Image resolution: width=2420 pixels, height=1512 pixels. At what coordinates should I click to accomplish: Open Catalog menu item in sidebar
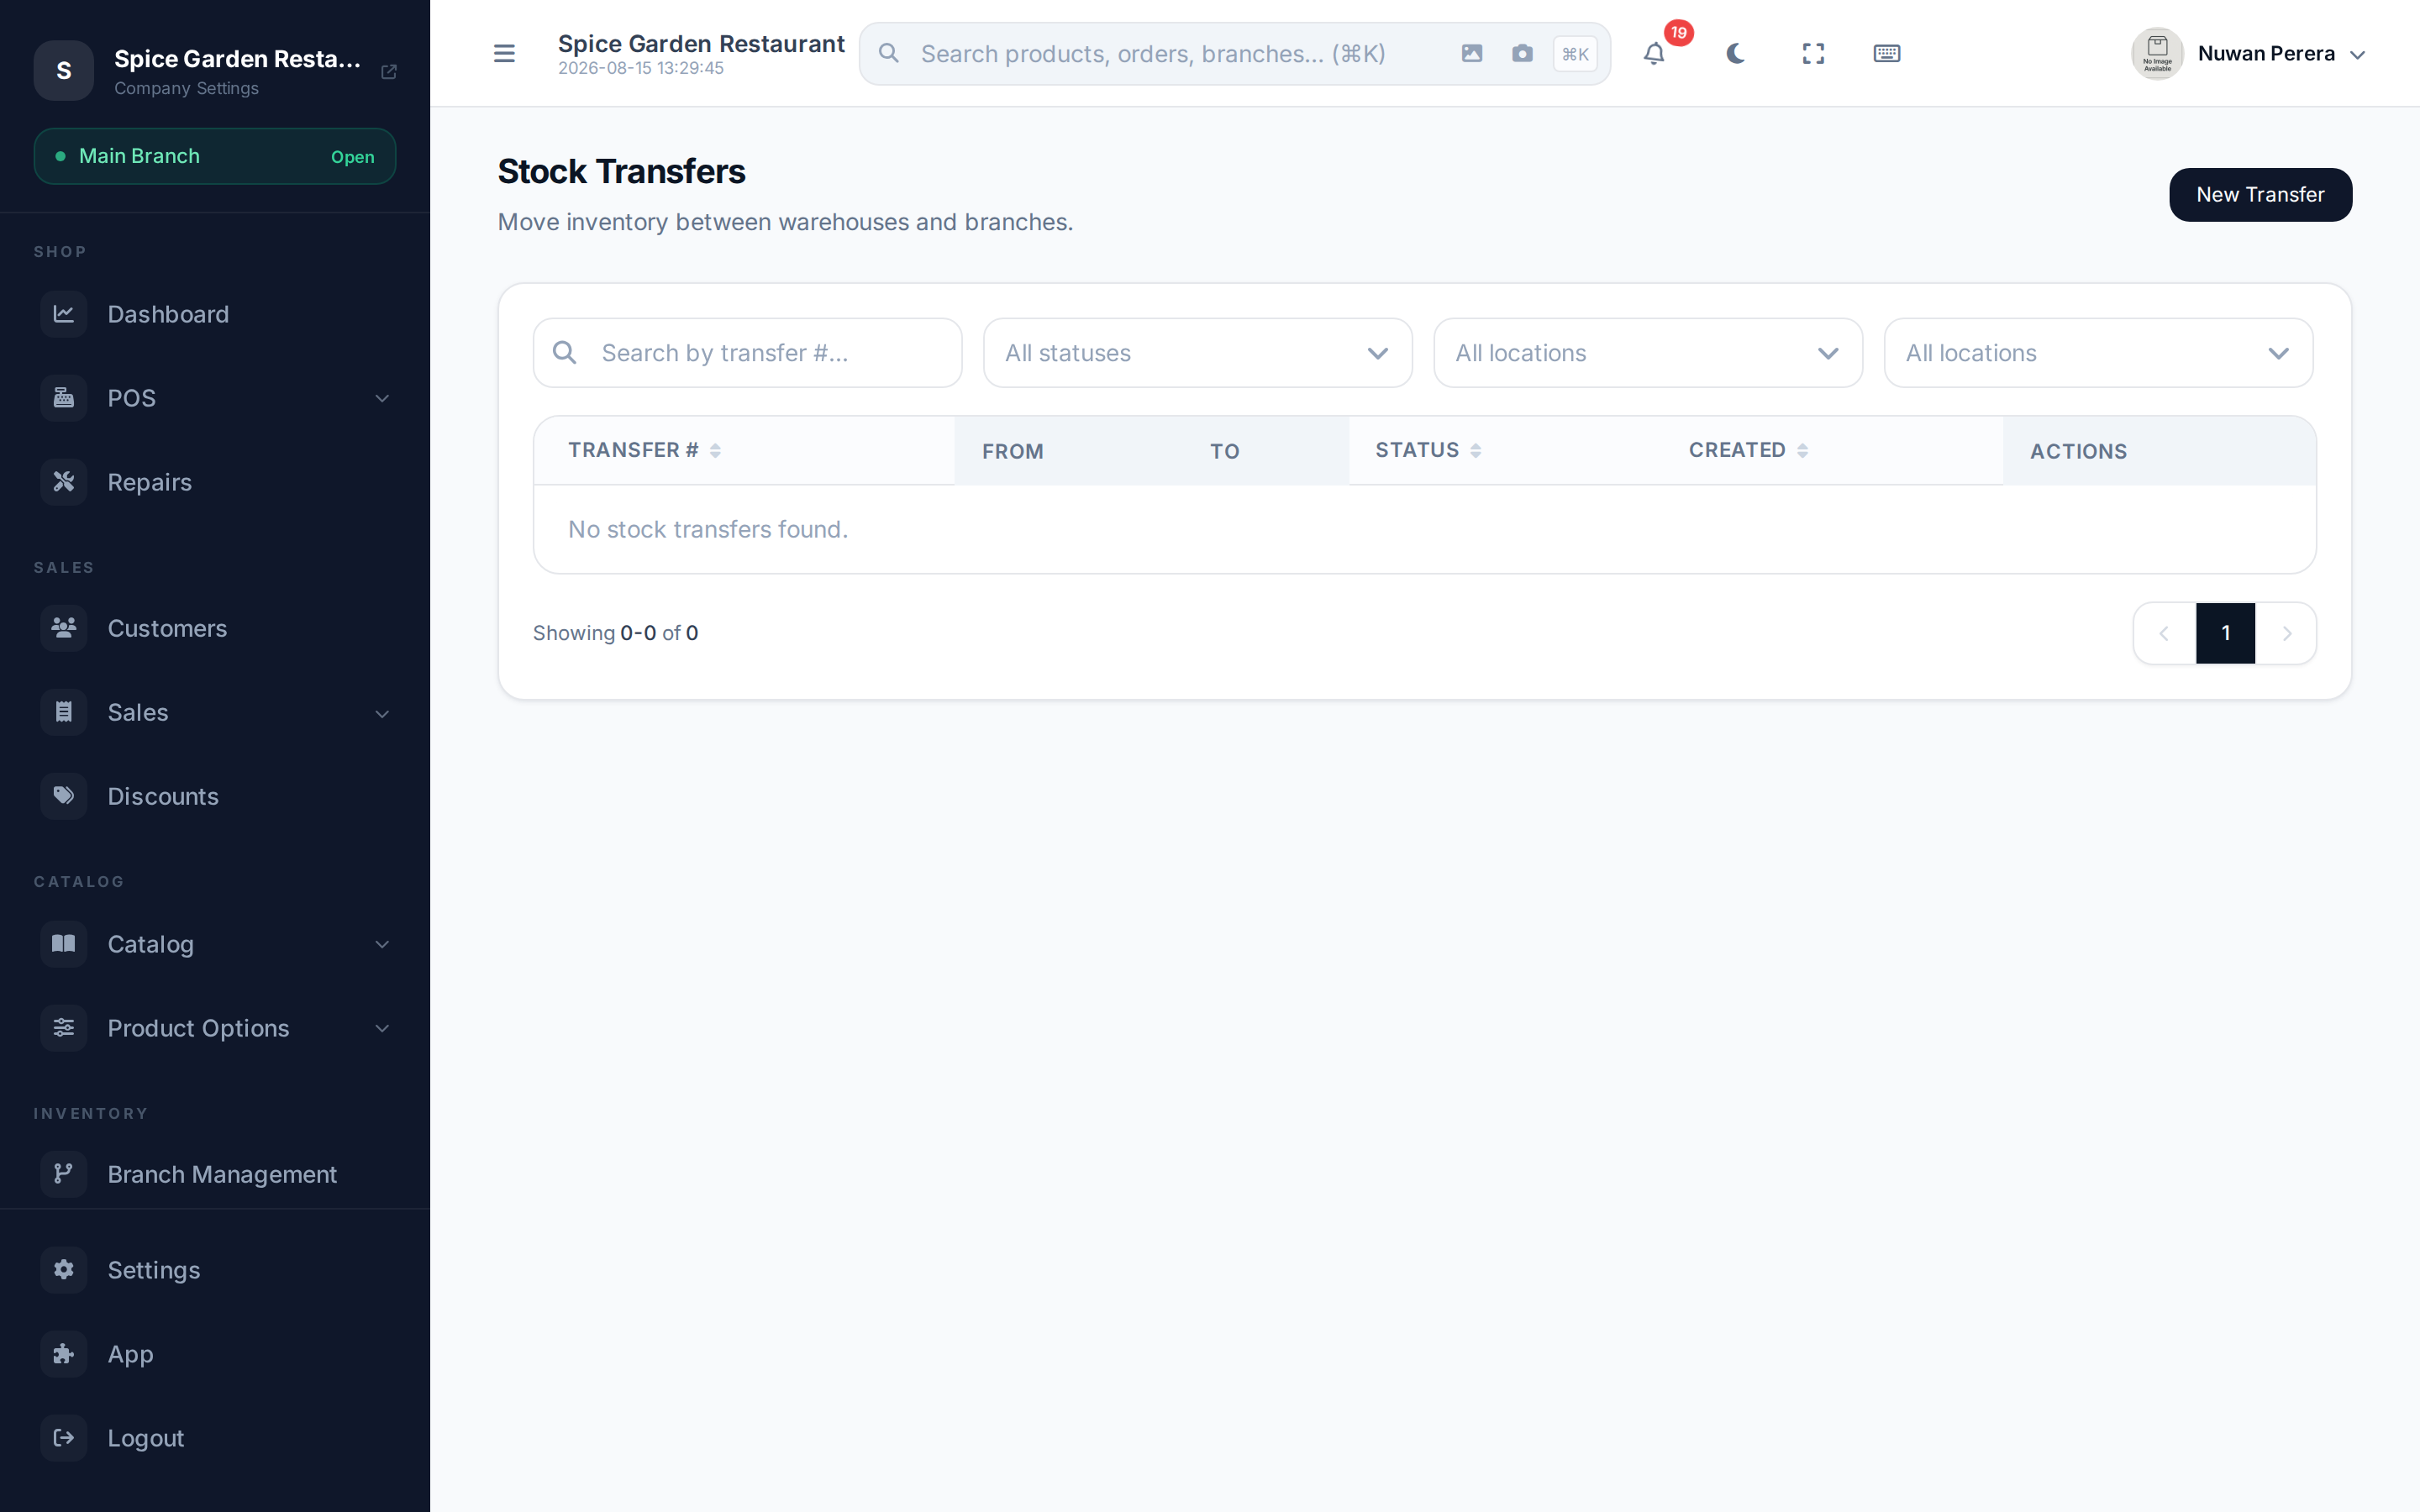click(x=215, y=944)
